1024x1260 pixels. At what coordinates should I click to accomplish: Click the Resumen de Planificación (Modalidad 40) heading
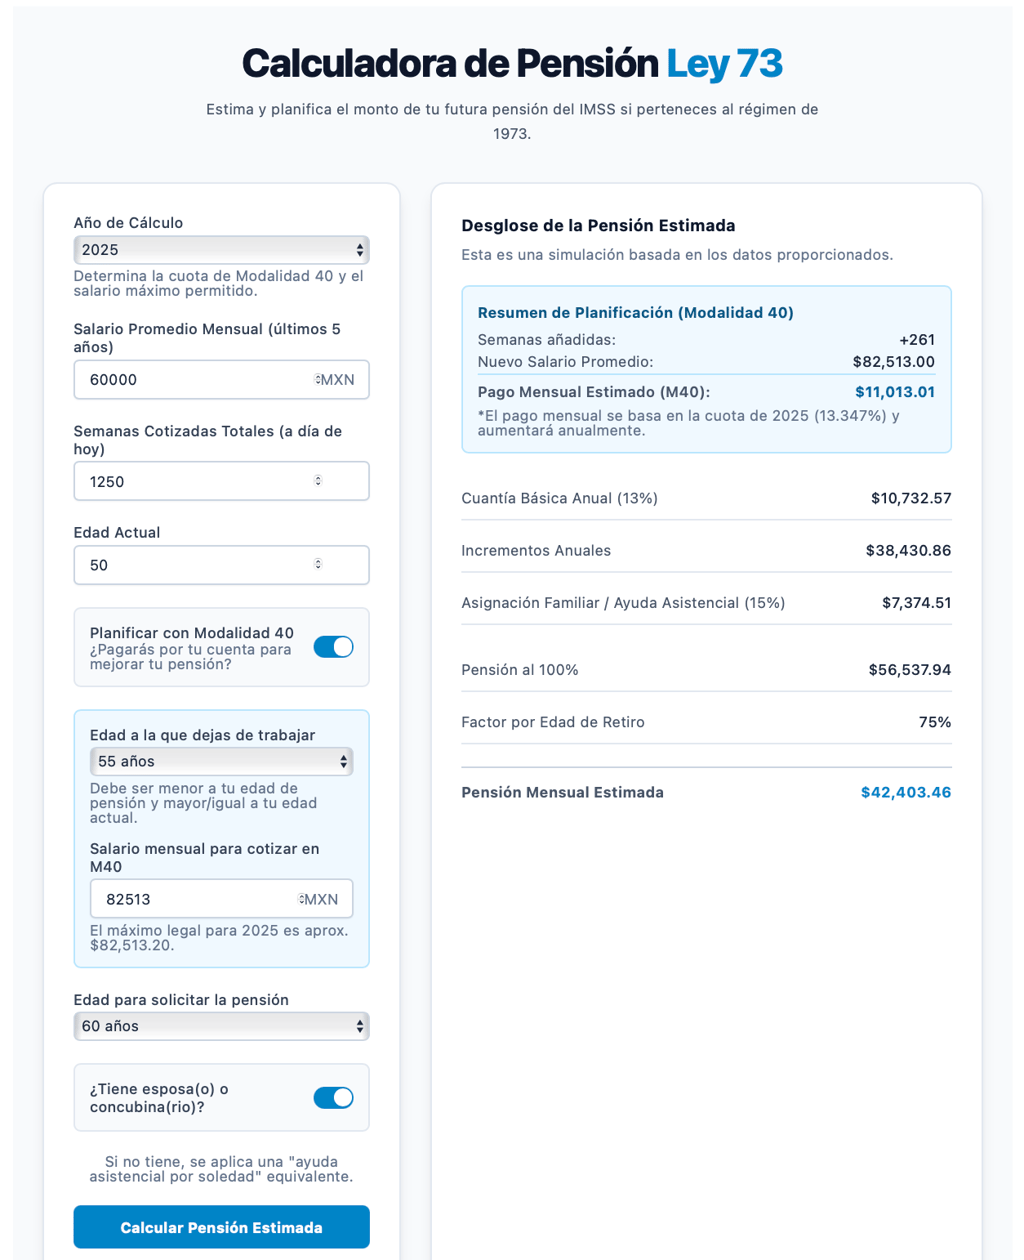pyautogui.click(x=635, y=313)
